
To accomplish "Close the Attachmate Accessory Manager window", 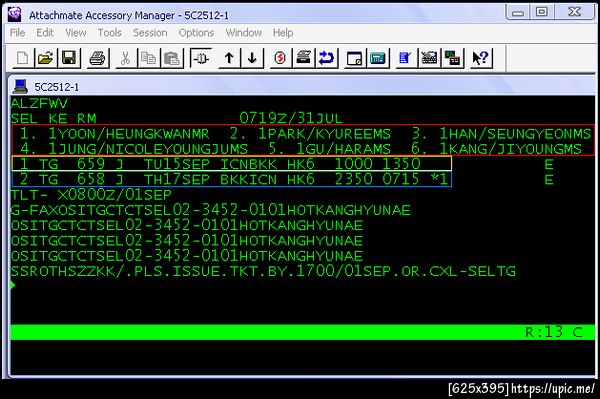I will tap(574, 12).
